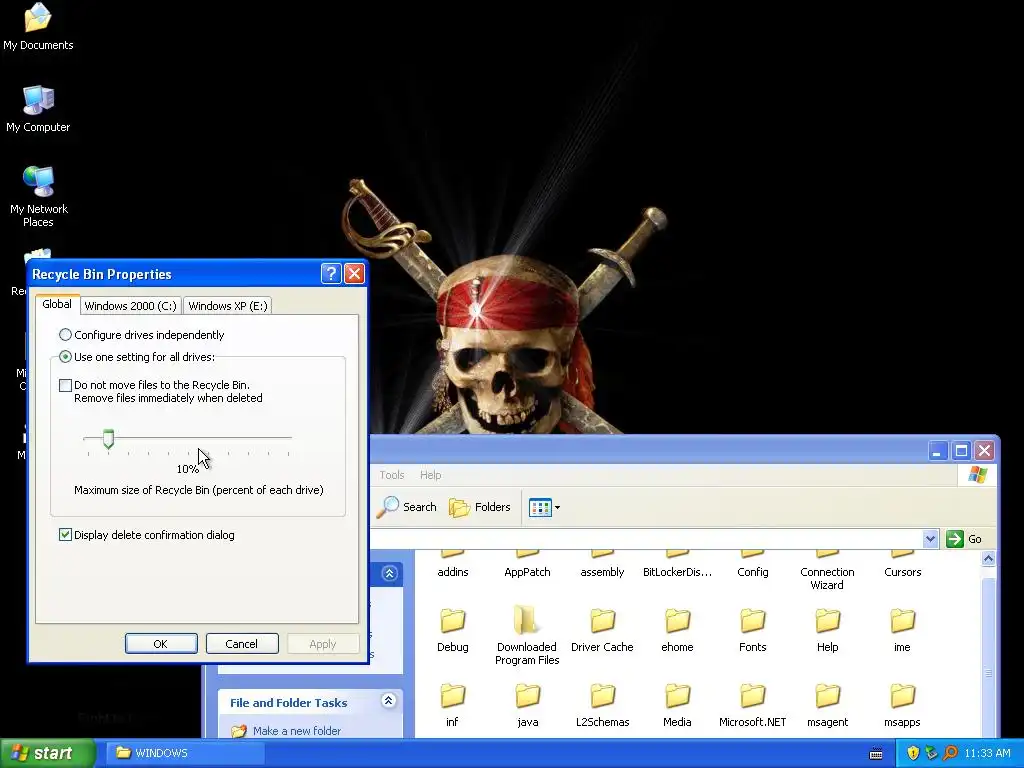Select the Connection Wizard folder
The image size is (1024, 768).
click(827, 571)
